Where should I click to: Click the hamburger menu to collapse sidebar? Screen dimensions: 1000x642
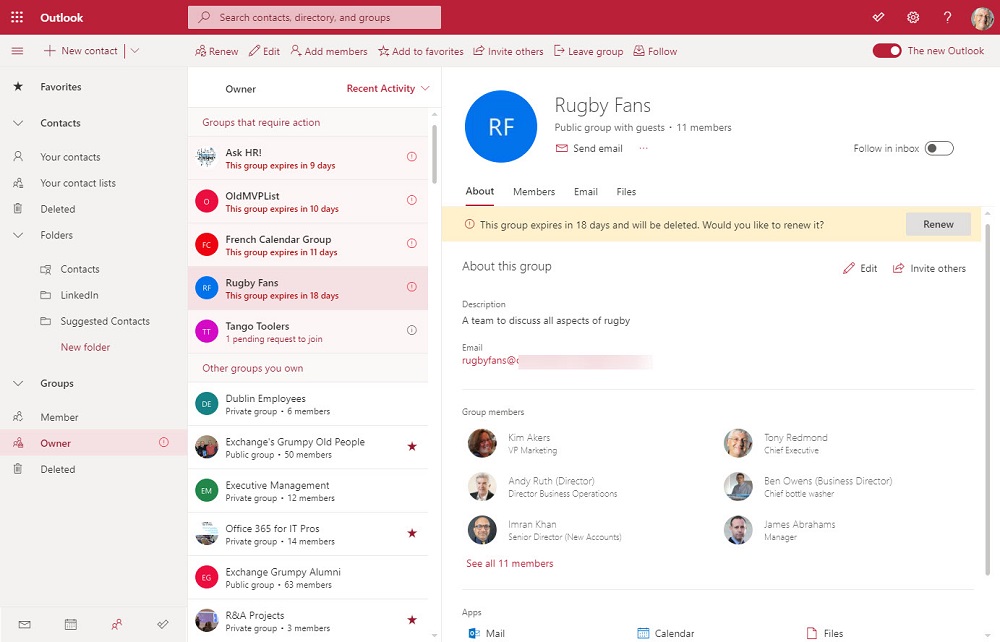tap(17, 51)
